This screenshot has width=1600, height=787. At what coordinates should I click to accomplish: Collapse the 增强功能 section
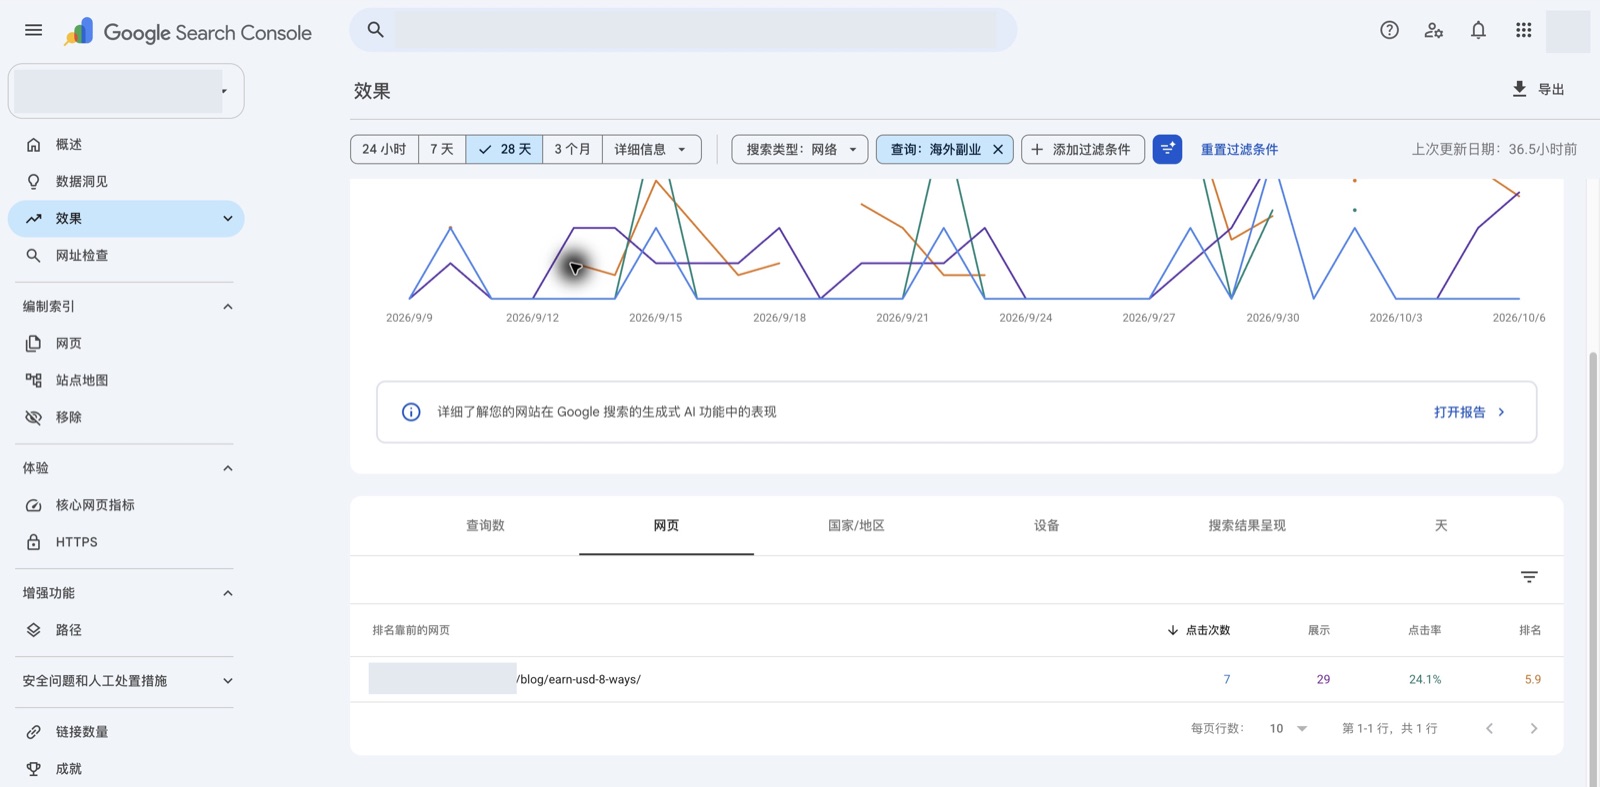click(x=228, y=593)
